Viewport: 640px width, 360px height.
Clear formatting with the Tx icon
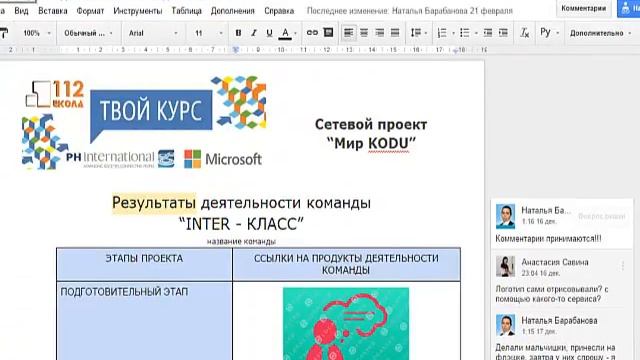pyautogui.click(x=525, y=33)
